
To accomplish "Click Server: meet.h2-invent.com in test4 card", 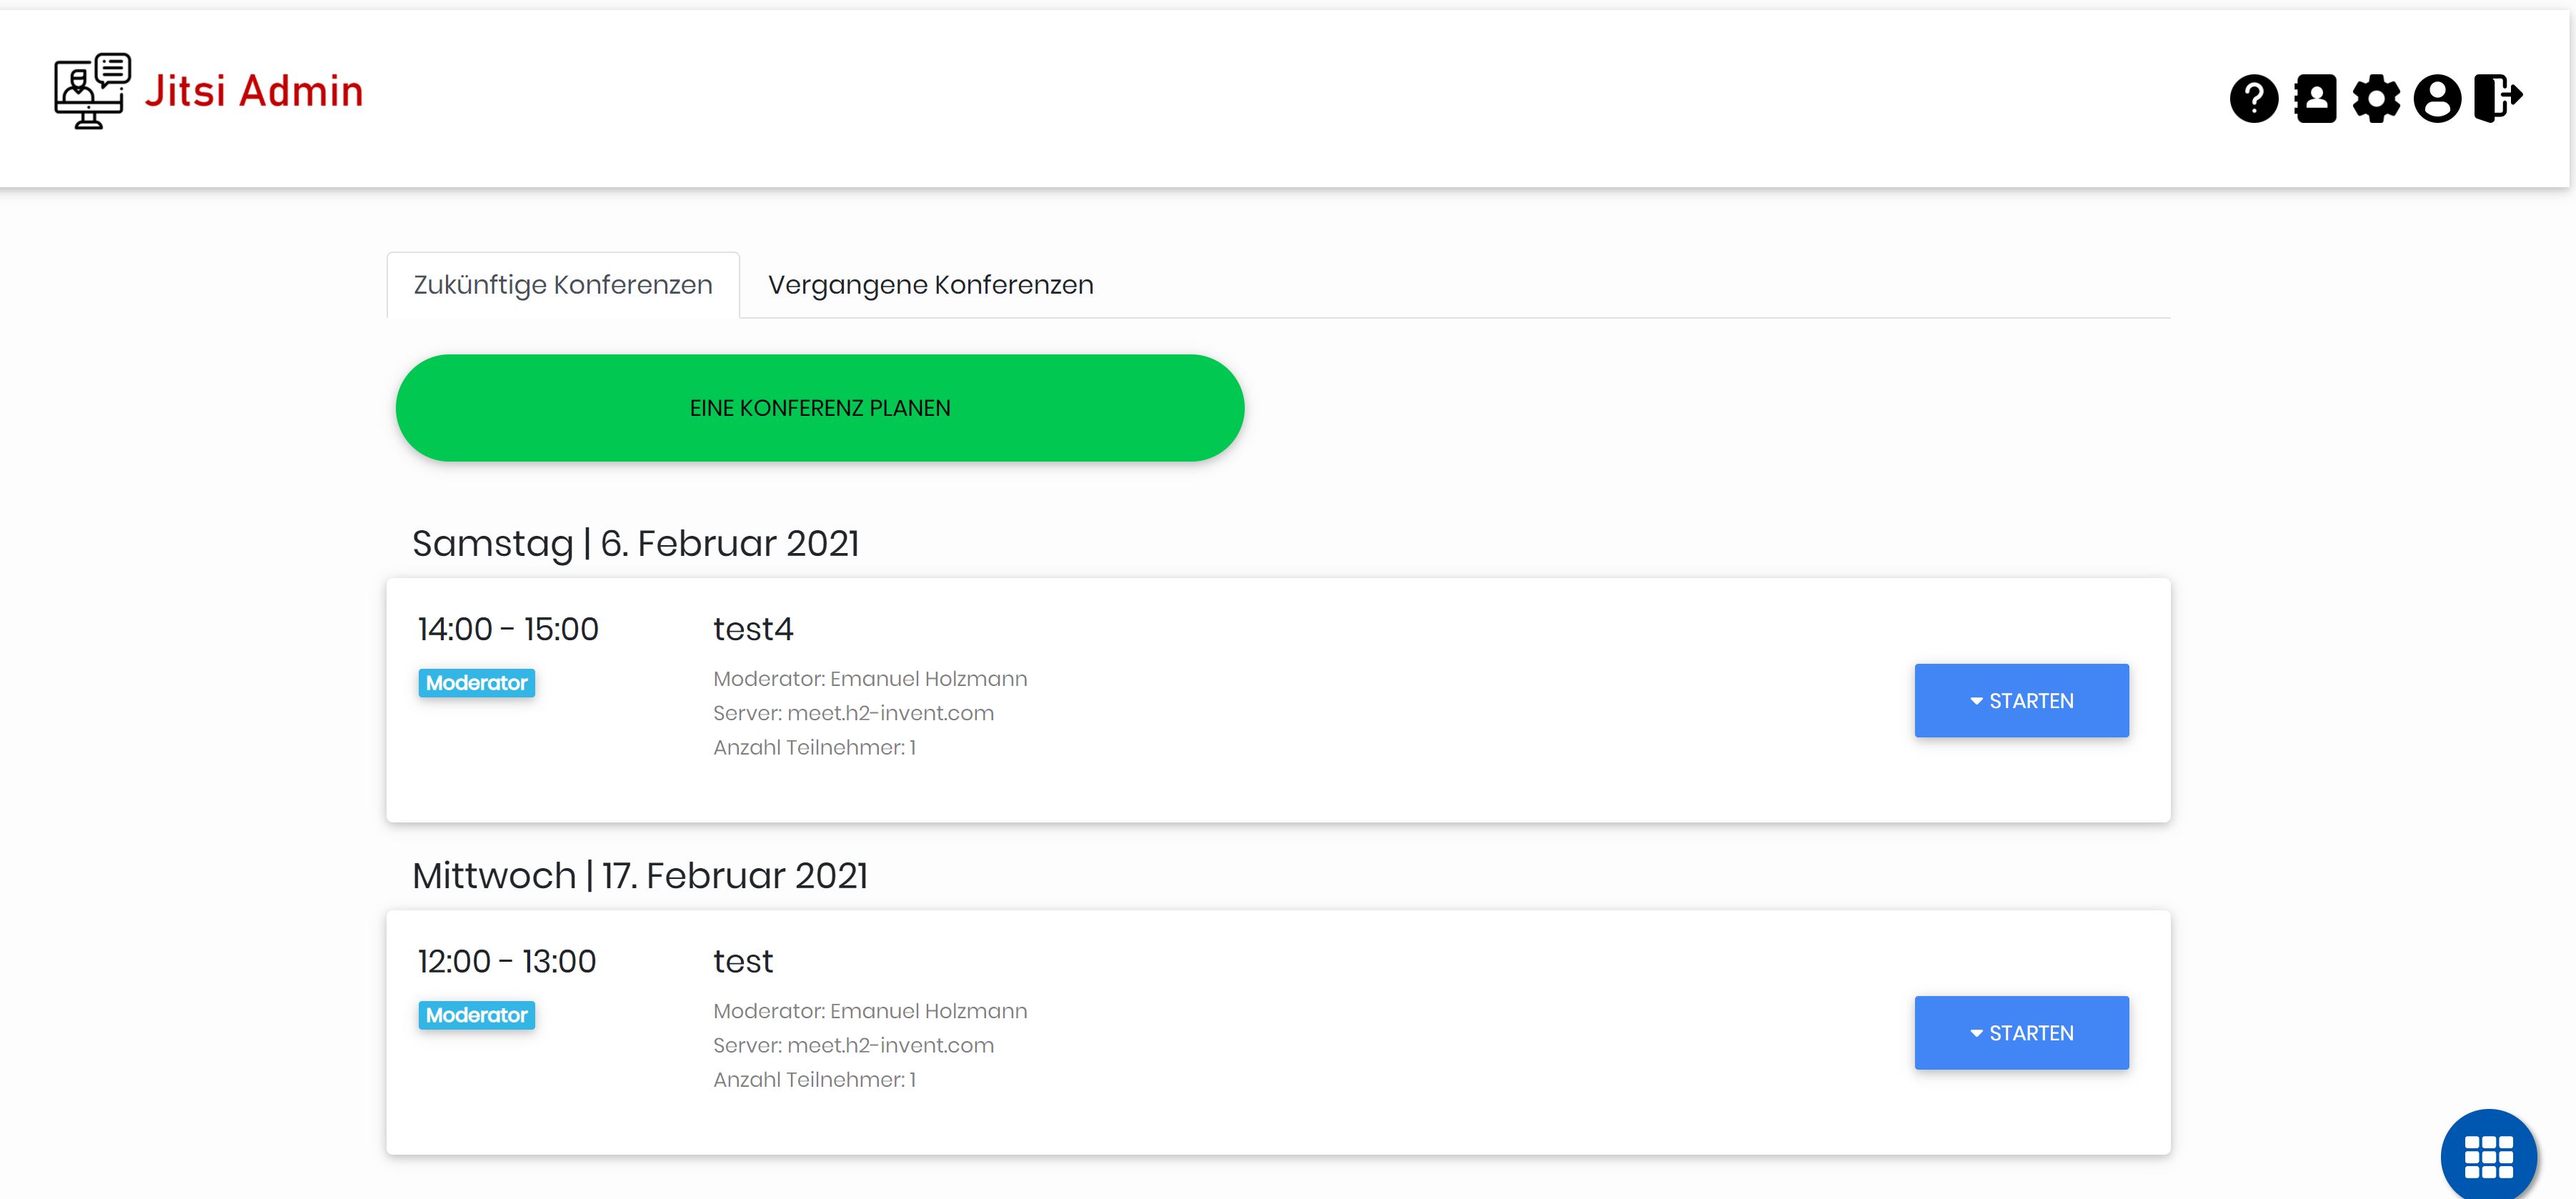I will [854, 713].
